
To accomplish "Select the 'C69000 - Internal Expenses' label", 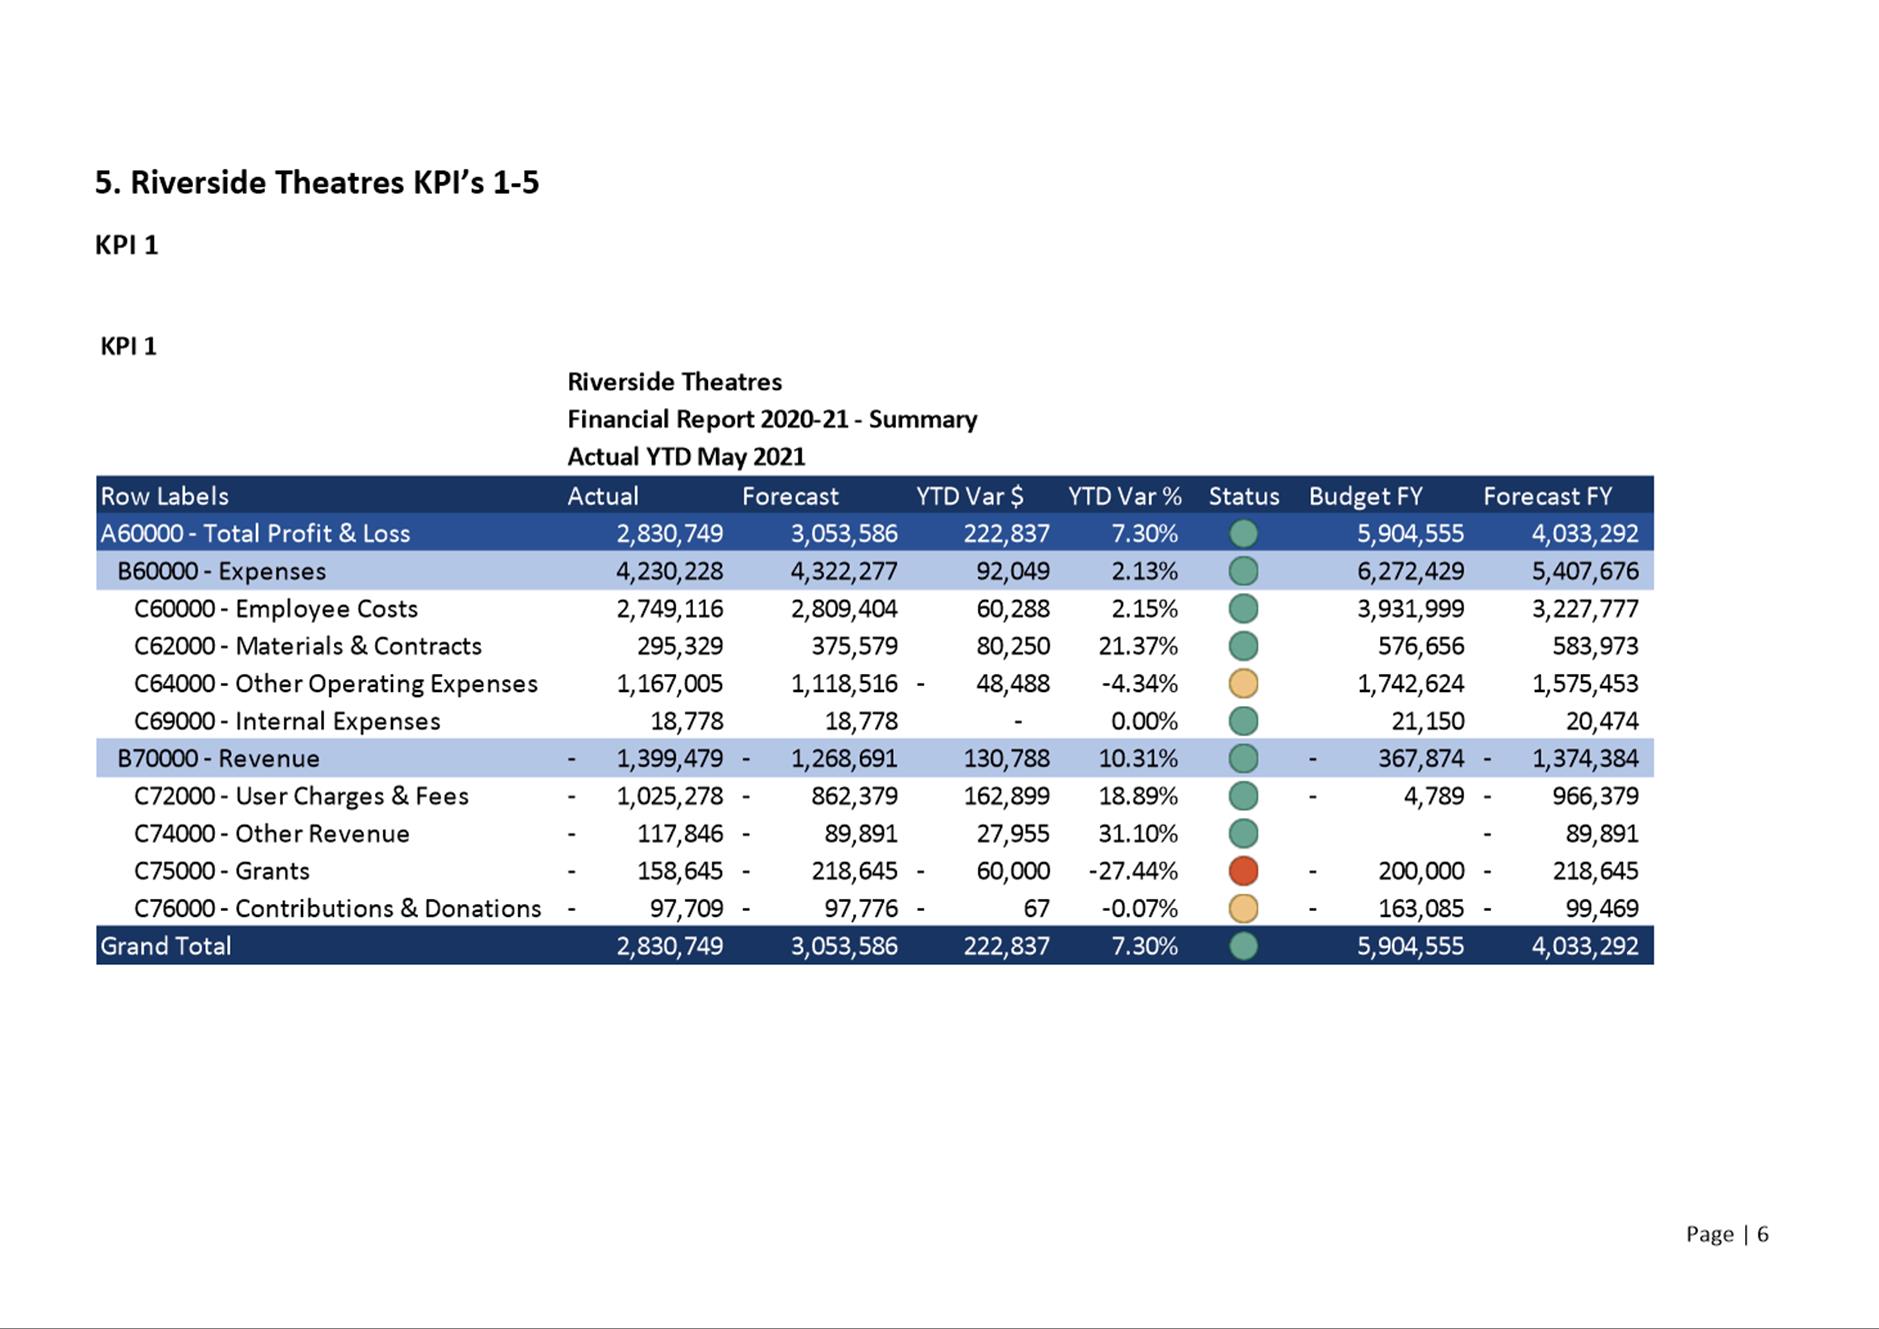I will click(x=287, y=721).
